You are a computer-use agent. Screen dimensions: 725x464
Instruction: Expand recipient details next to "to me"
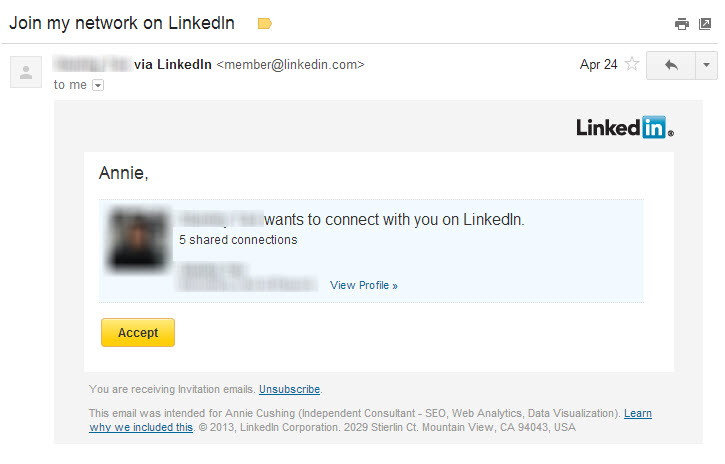pos(98,86)
